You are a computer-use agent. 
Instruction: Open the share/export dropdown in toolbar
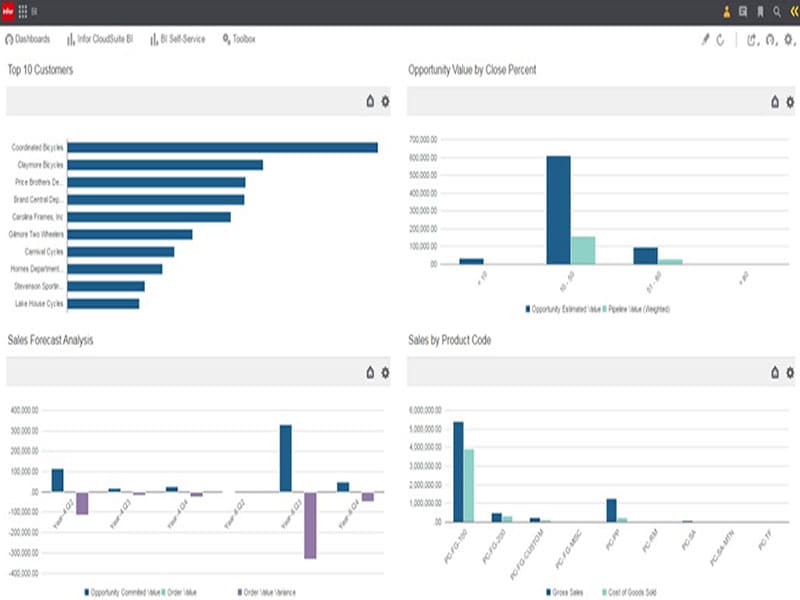752,40
